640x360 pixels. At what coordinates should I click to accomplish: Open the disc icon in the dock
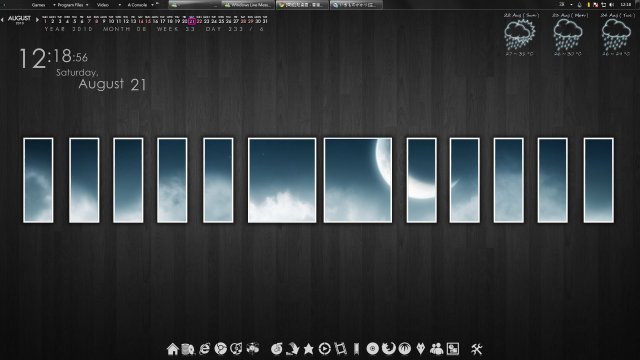click(x=372, y=349)
